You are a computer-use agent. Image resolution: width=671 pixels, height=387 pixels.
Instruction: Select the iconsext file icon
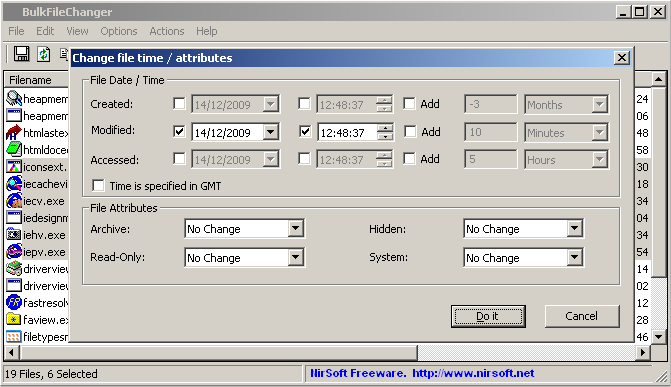14,167
